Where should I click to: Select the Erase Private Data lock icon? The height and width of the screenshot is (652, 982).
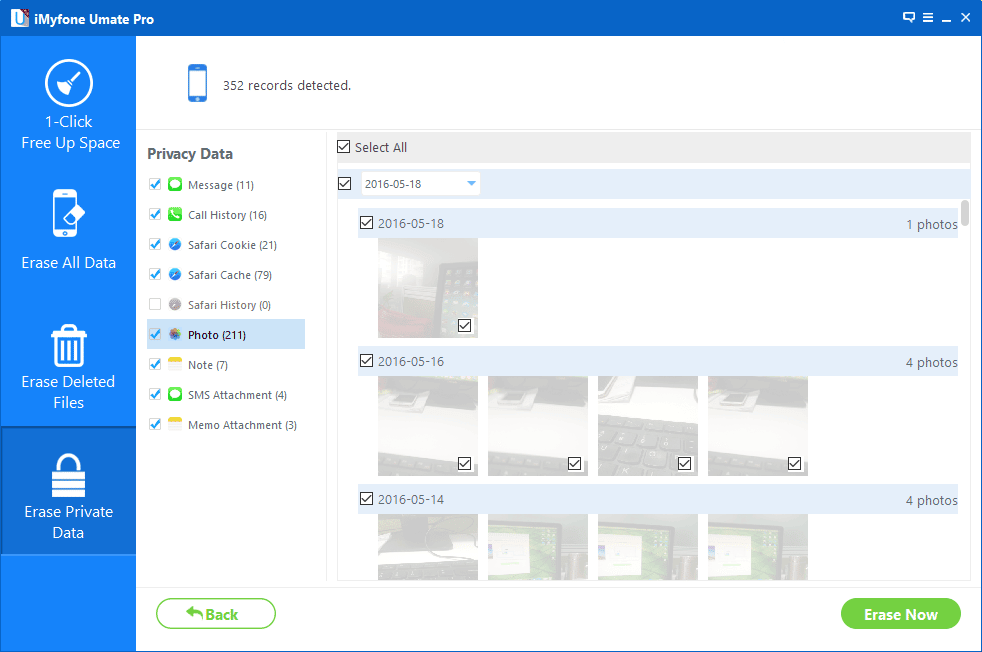[68, 475]
